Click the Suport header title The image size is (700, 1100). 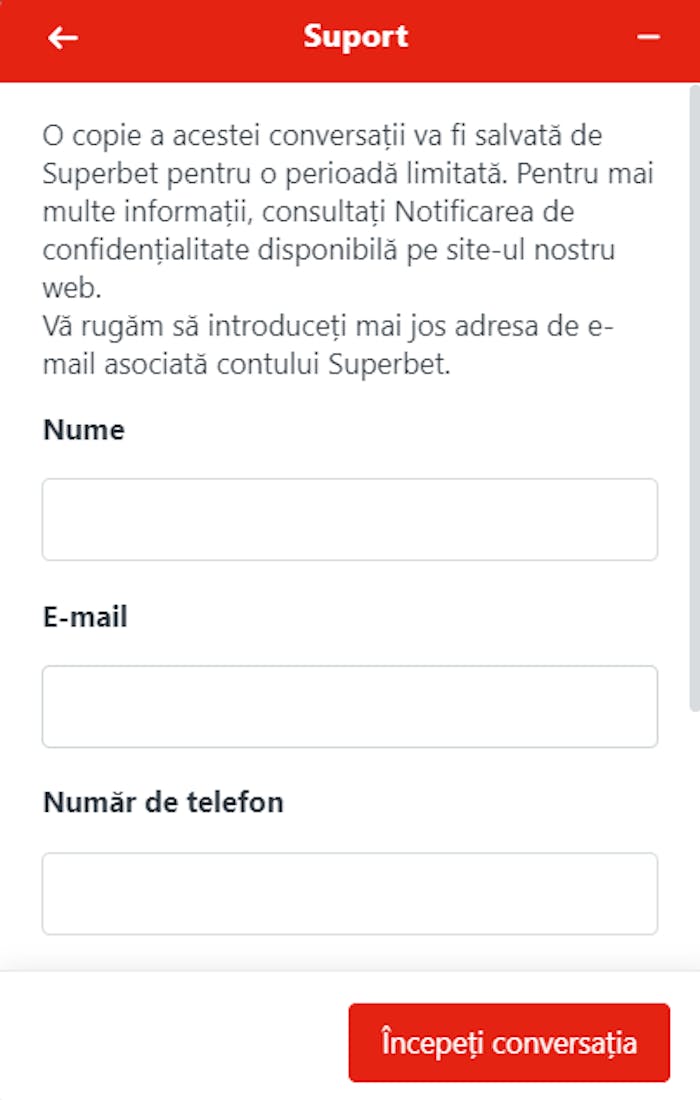(356, 37)
